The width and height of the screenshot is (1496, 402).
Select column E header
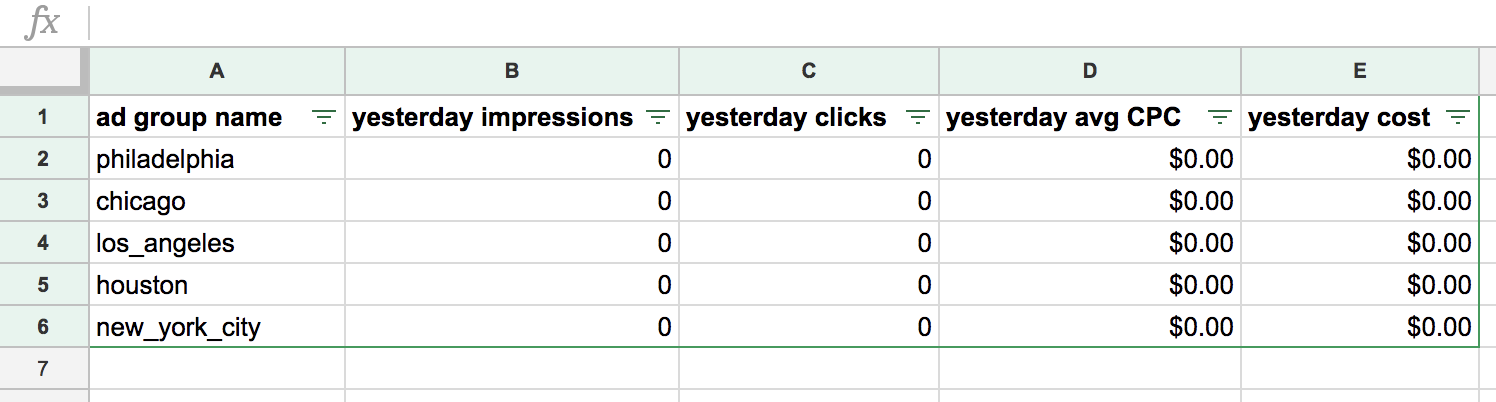tap(1359, 71)
